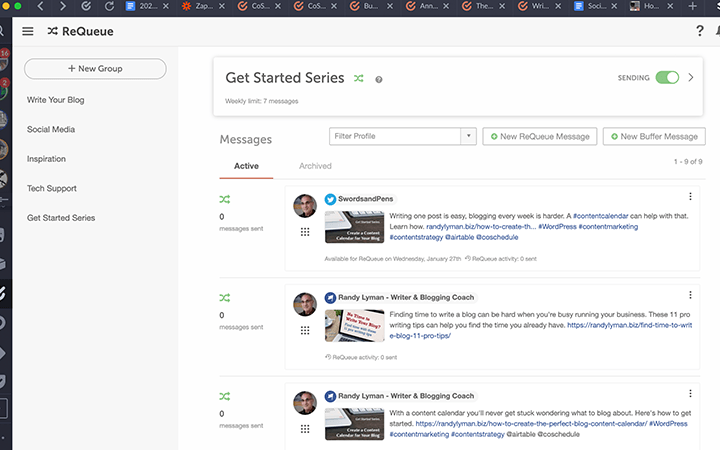Open the small help icon next to Get Started Series
Image resolution: width=720 pixels, height=450 pixels.
pos(379,79)
